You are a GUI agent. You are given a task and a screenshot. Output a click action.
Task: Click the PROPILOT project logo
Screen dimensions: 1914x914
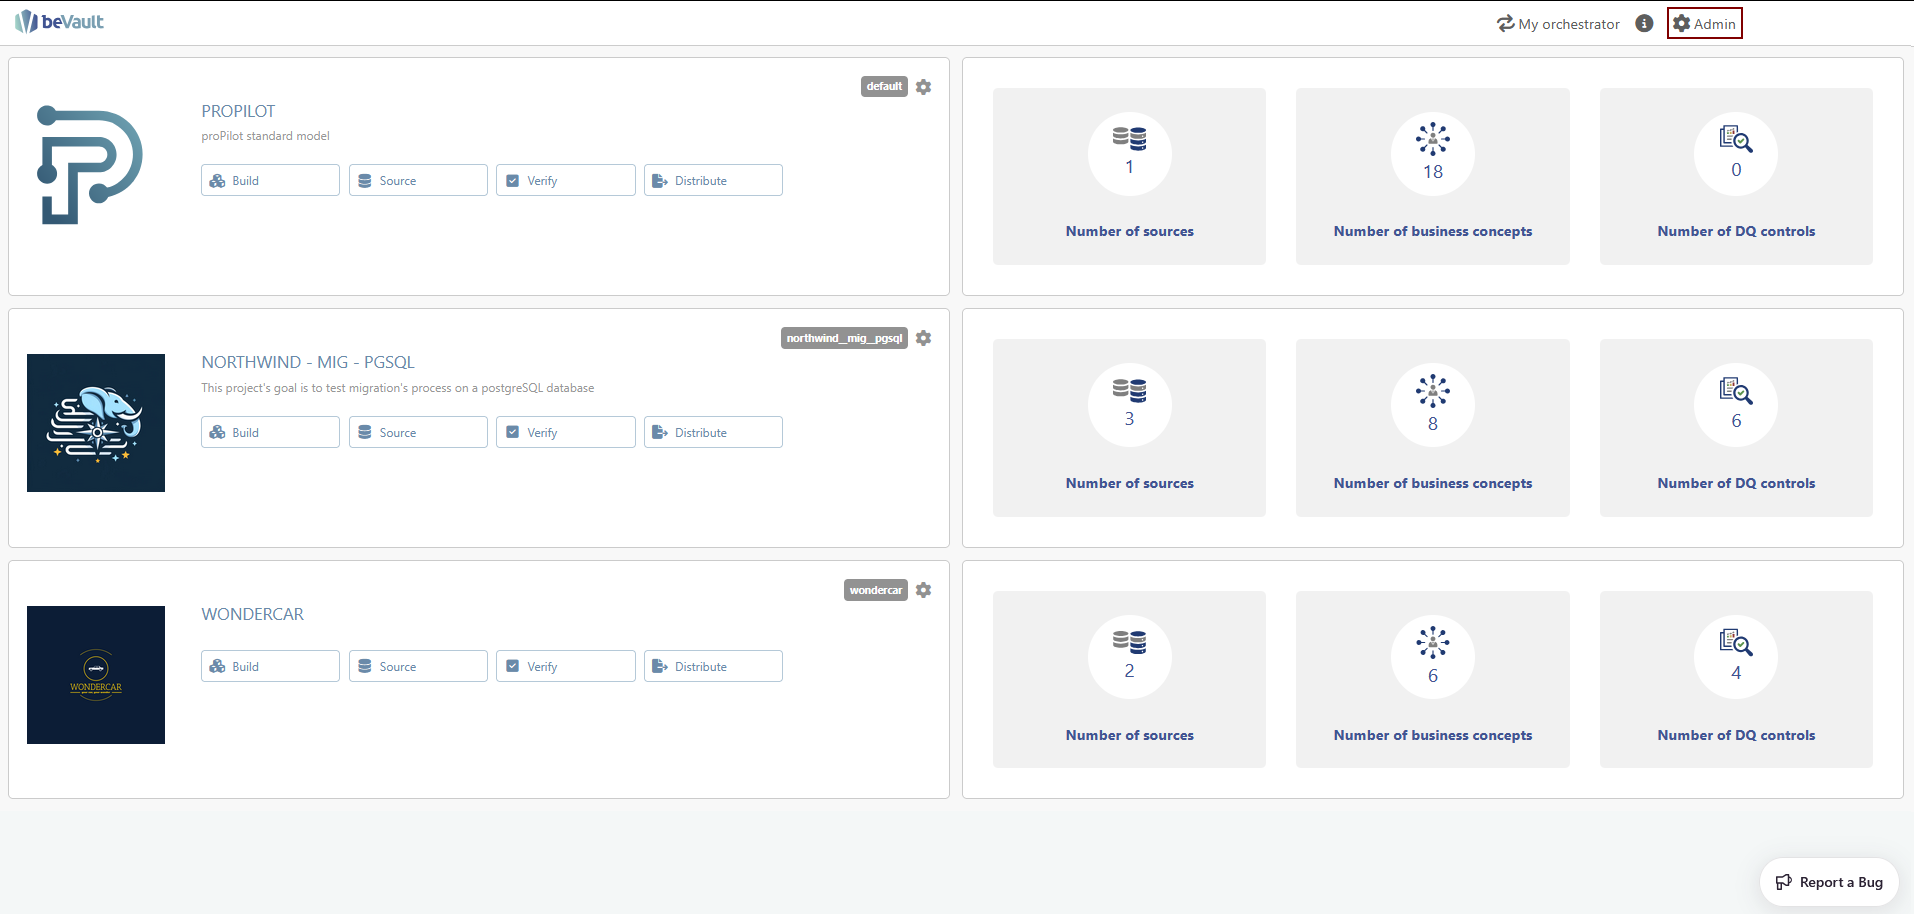point(90,165)
